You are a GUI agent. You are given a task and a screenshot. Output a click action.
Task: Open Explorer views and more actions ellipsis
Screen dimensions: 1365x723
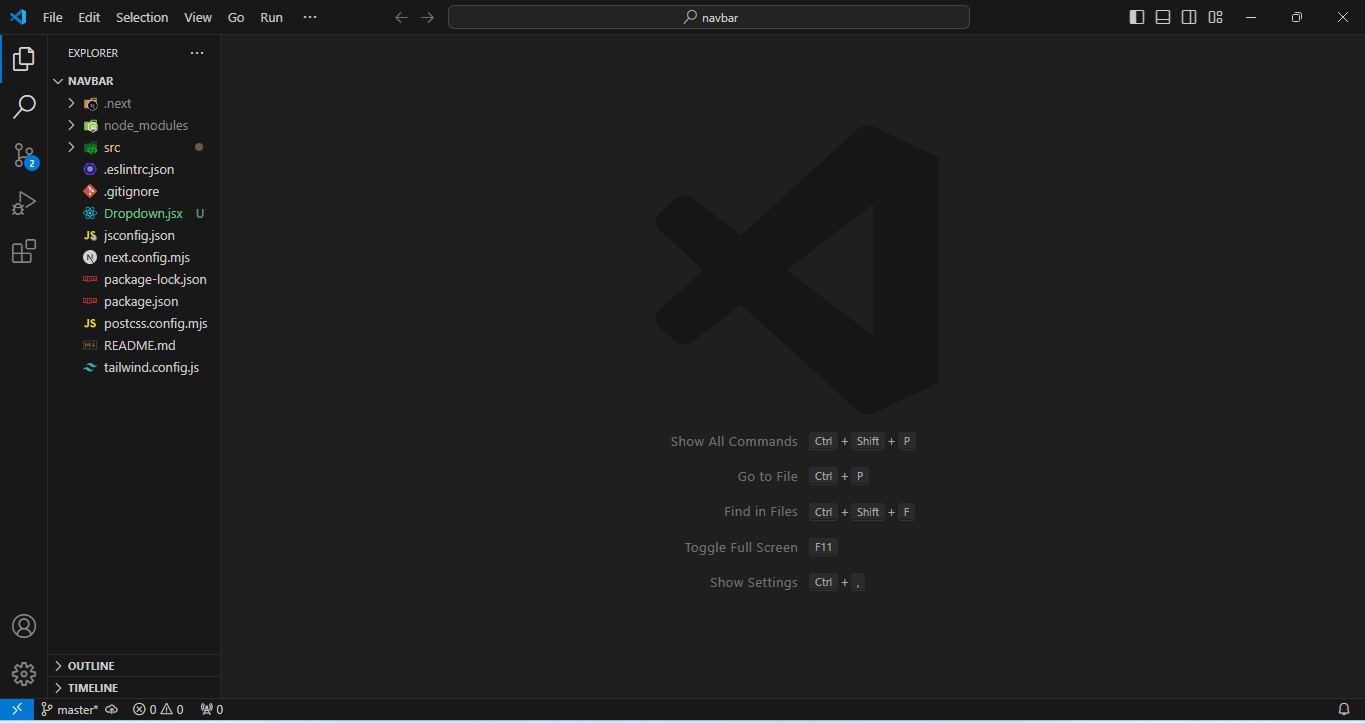pos(197,53)
